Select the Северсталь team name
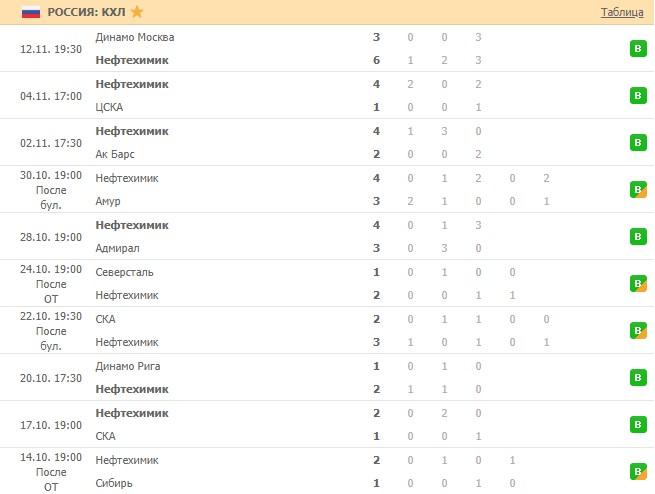This screenshot has width=655, height=494. 124,272
